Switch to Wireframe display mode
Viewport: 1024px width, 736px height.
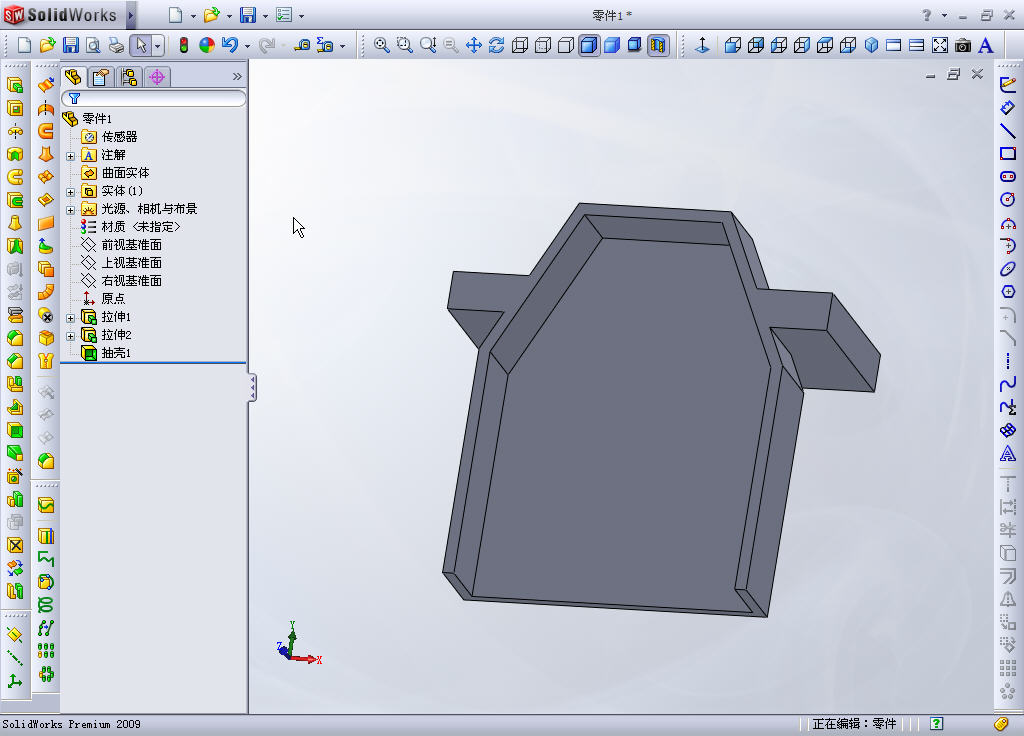pos(520,45)
